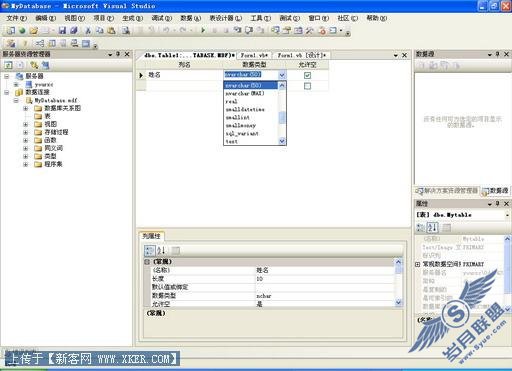Click the Properties Window toolbar icon

pyautogui.click(x=287, y=31)
